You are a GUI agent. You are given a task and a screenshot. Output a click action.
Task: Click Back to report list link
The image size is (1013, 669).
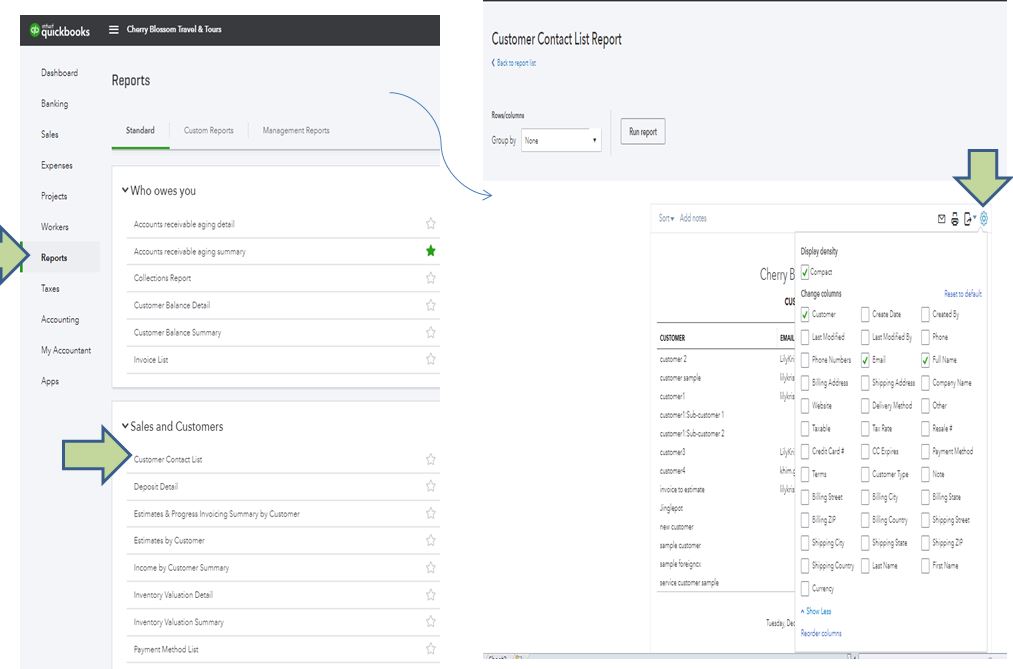[514, 63]
